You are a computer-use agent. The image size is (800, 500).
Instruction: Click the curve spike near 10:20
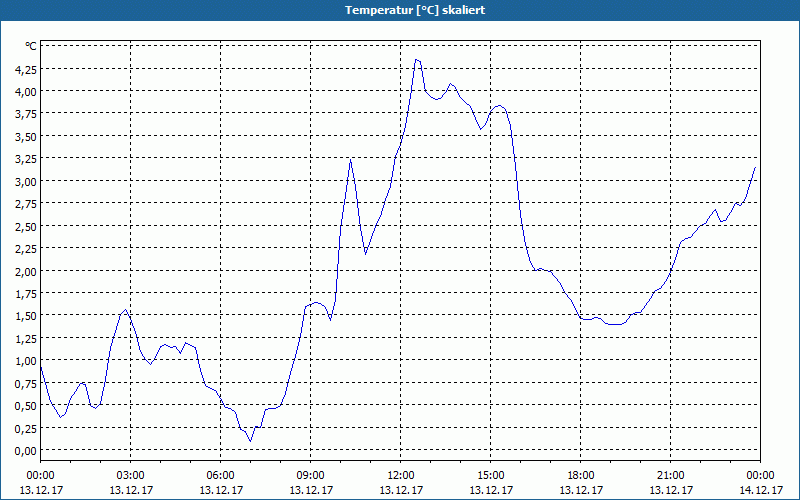click(351, 160)
